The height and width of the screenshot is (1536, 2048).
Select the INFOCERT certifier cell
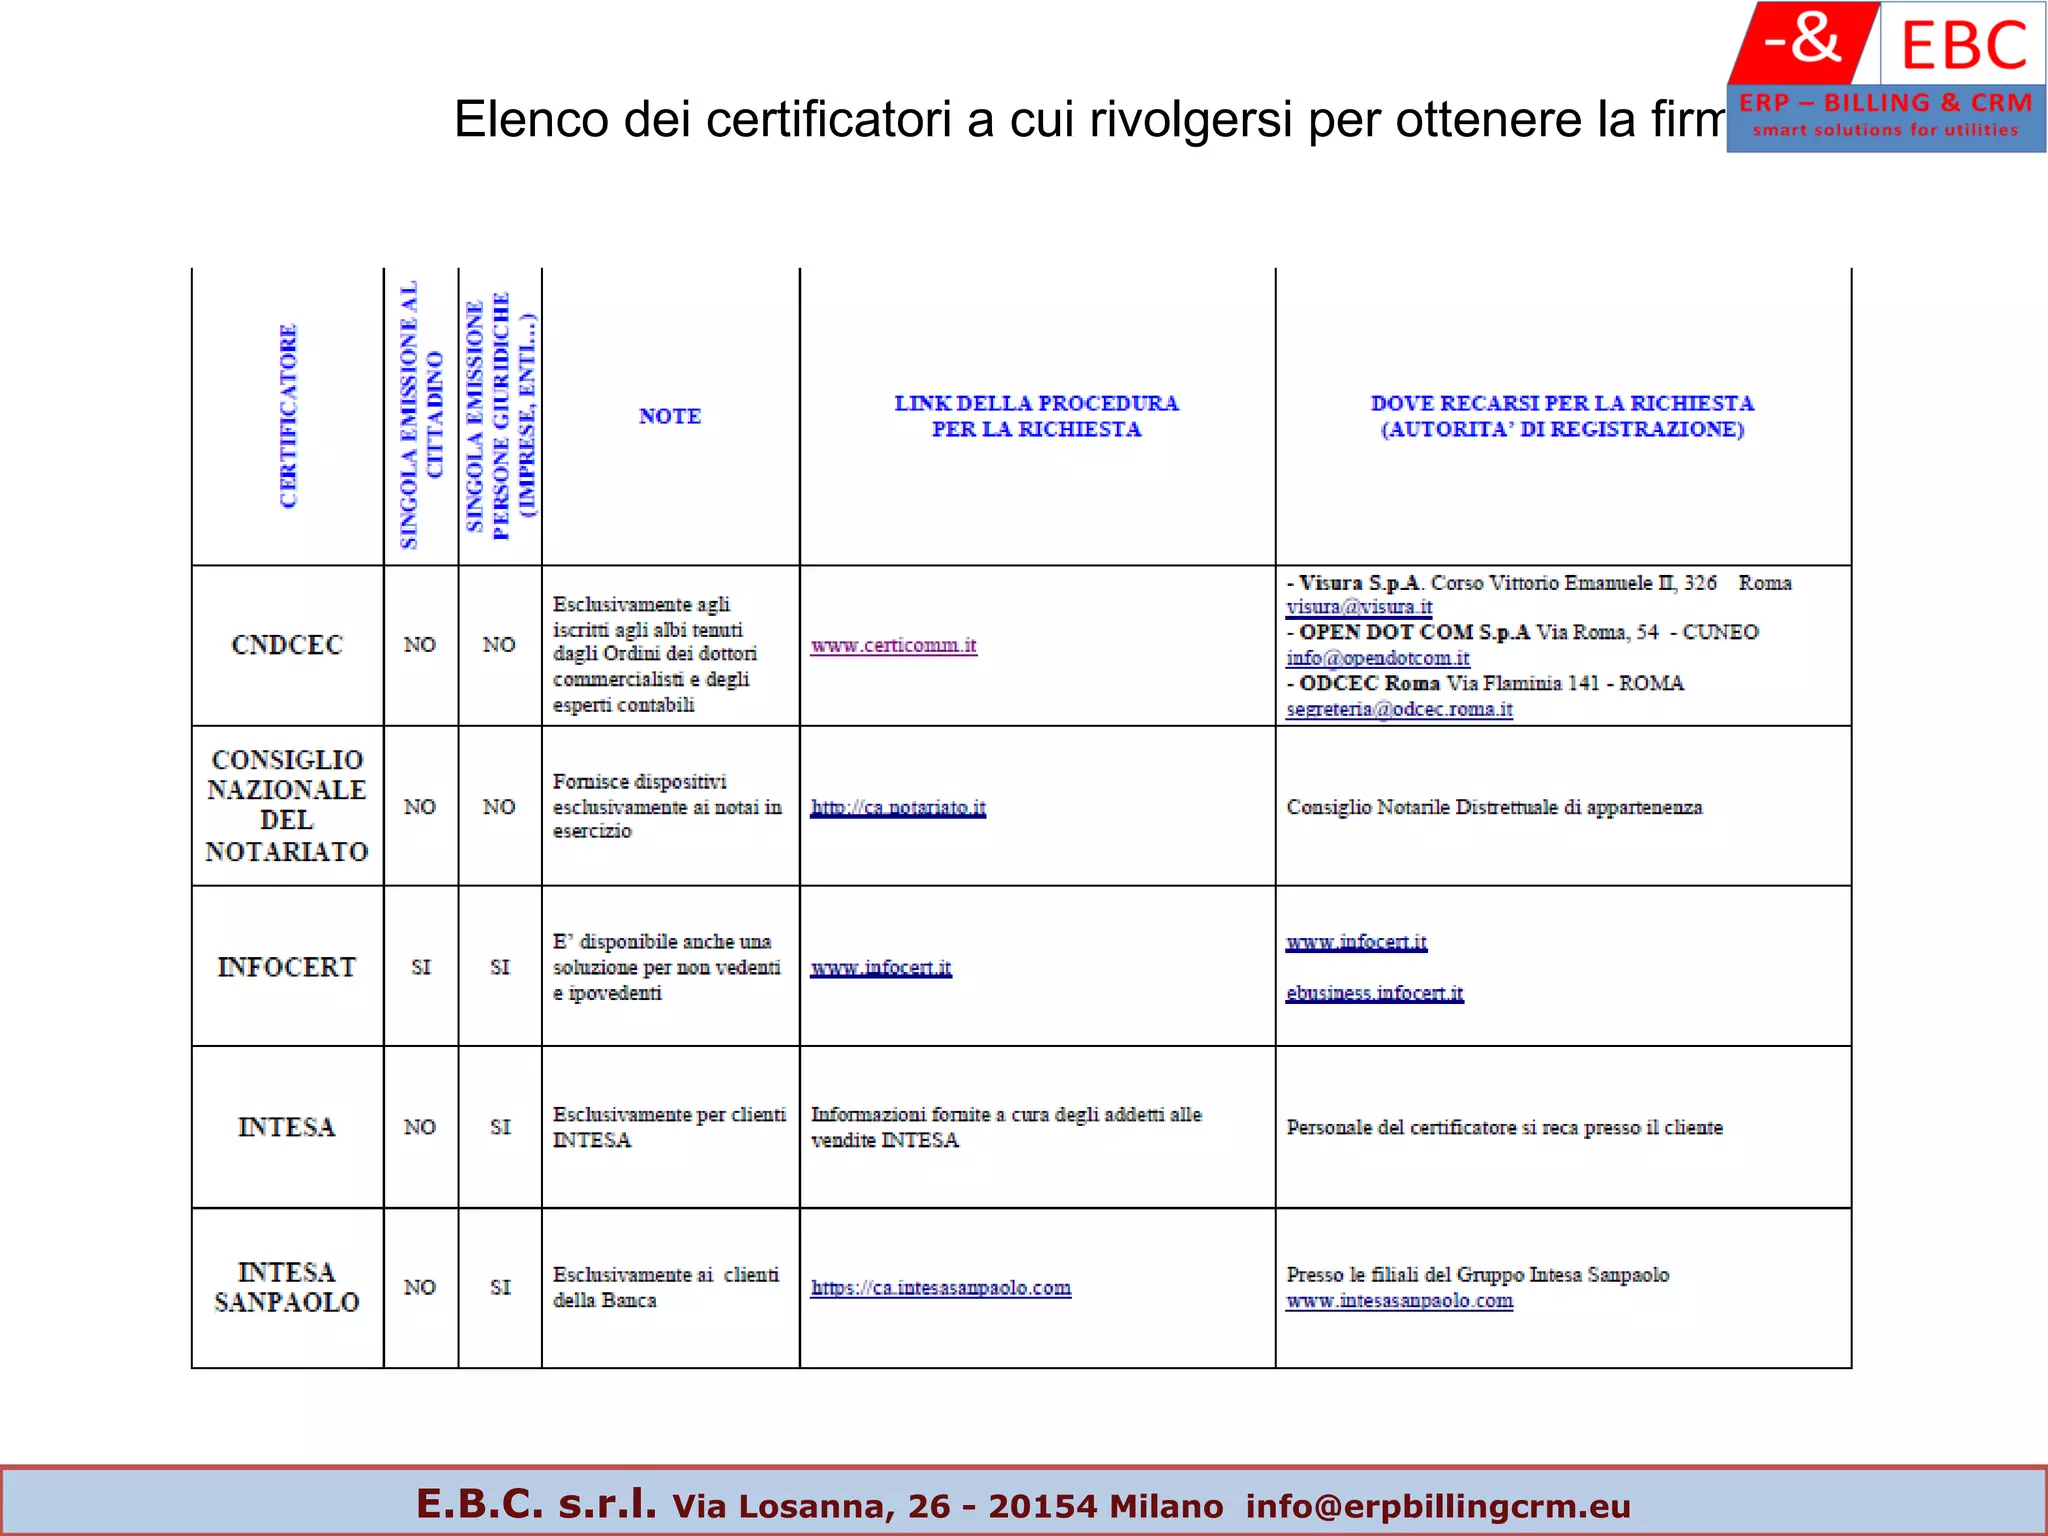click(x=287, y=967)
